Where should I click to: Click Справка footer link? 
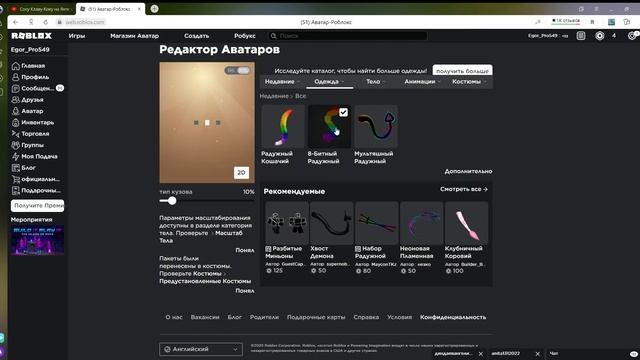[x=366, y=317]
